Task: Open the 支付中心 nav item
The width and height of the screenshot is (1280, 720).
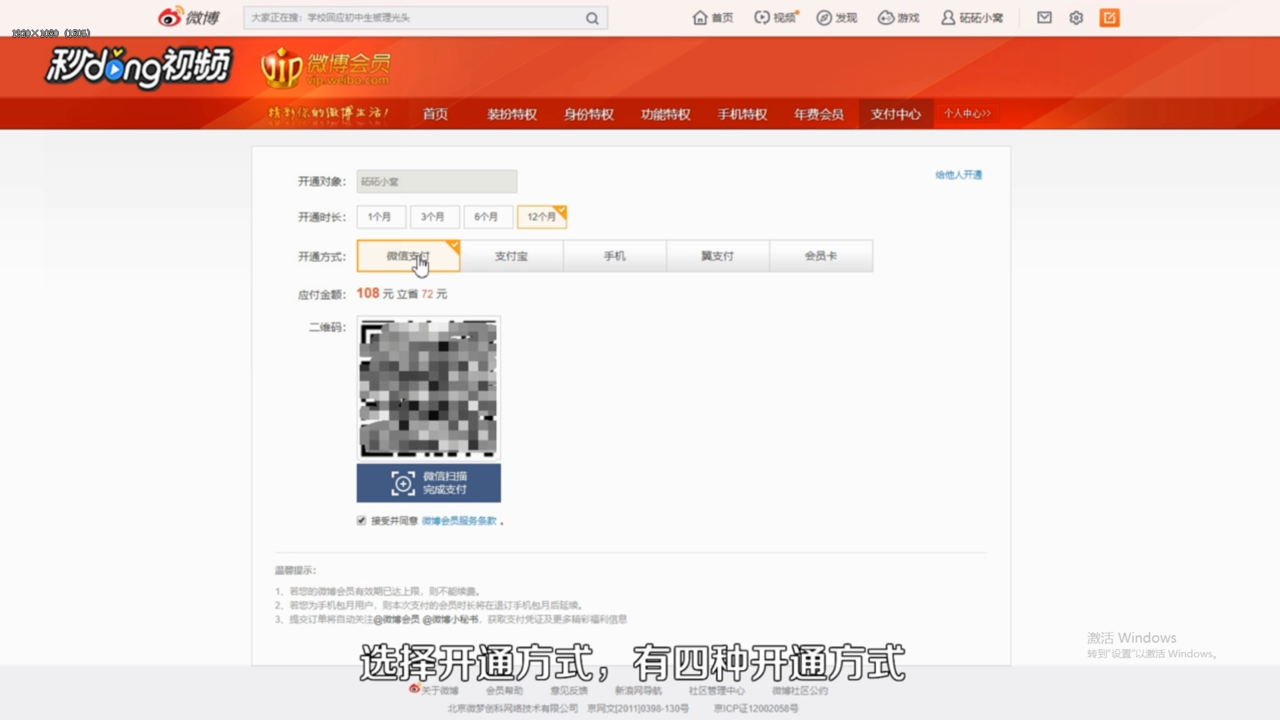Action: 896,114
